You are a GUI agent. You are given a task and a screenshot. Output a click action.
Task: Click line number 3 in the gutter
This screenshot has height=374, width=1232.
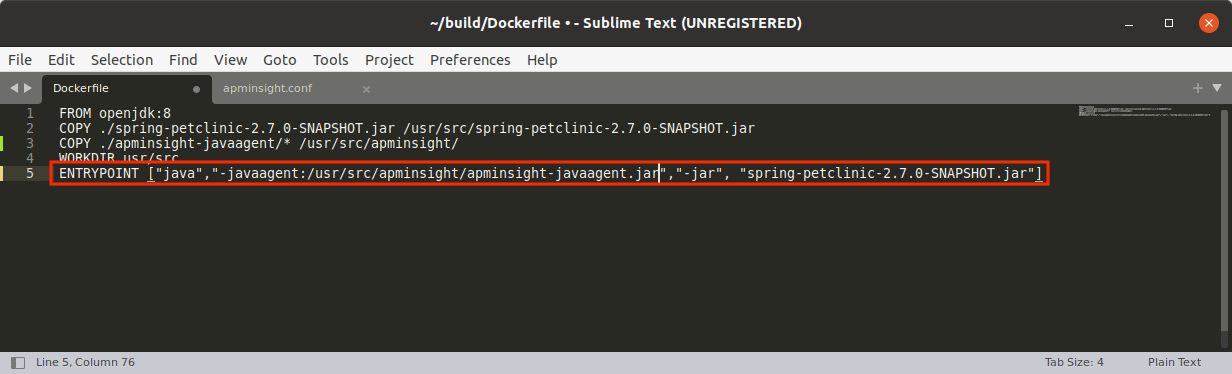30,143
